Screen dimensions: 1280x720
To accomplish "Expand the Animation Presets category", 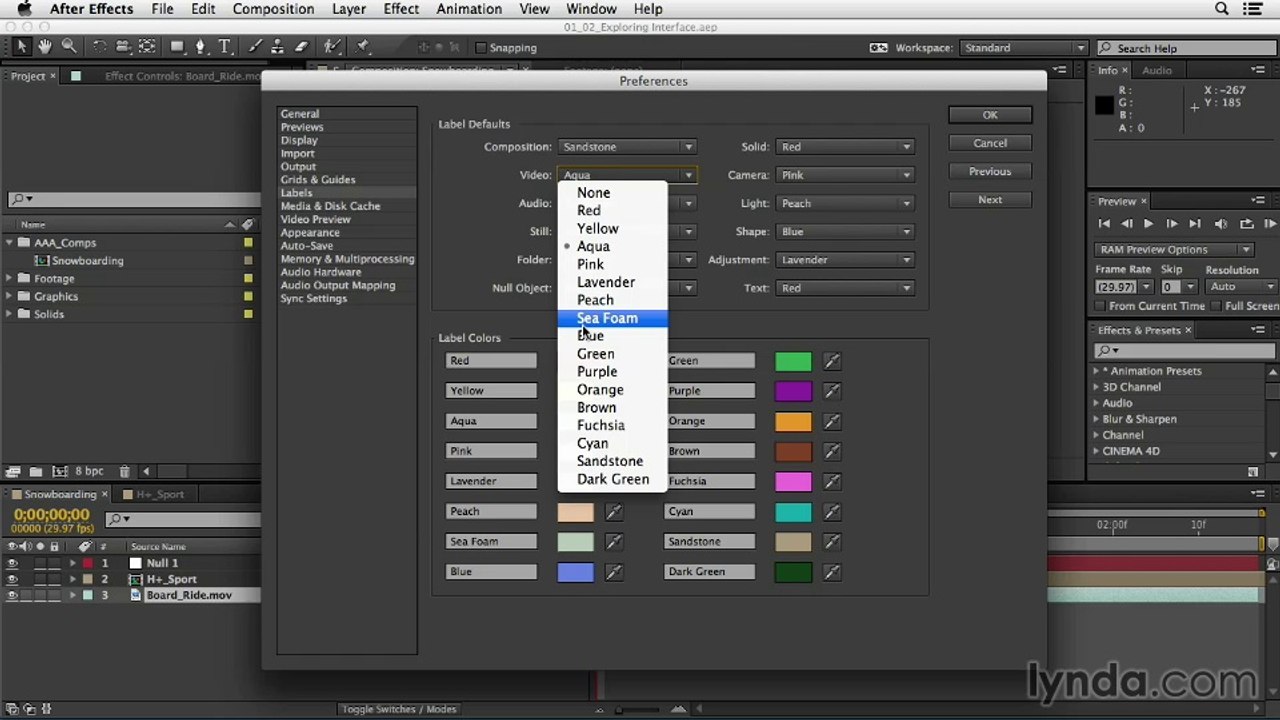I will click(x=1096, y=371).
